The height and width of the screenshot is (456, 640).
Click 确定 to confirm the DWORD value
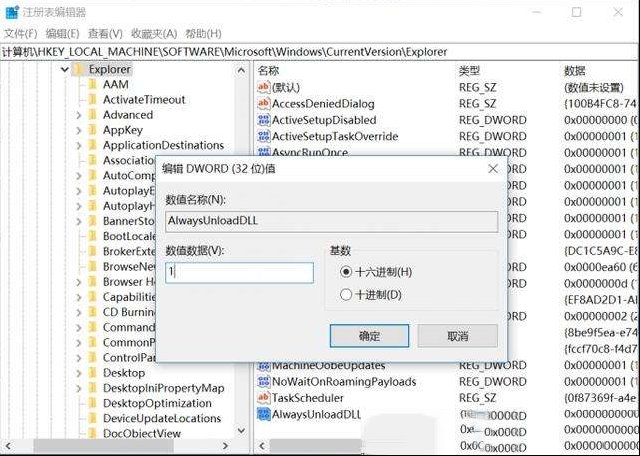coord(369,336)
